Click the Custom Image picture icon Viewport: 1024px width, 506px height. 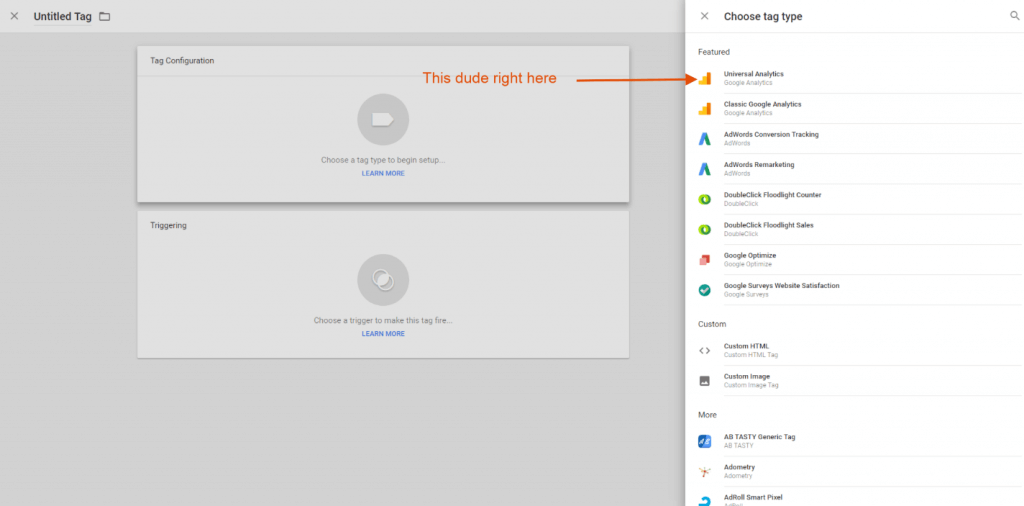point(705,381)
